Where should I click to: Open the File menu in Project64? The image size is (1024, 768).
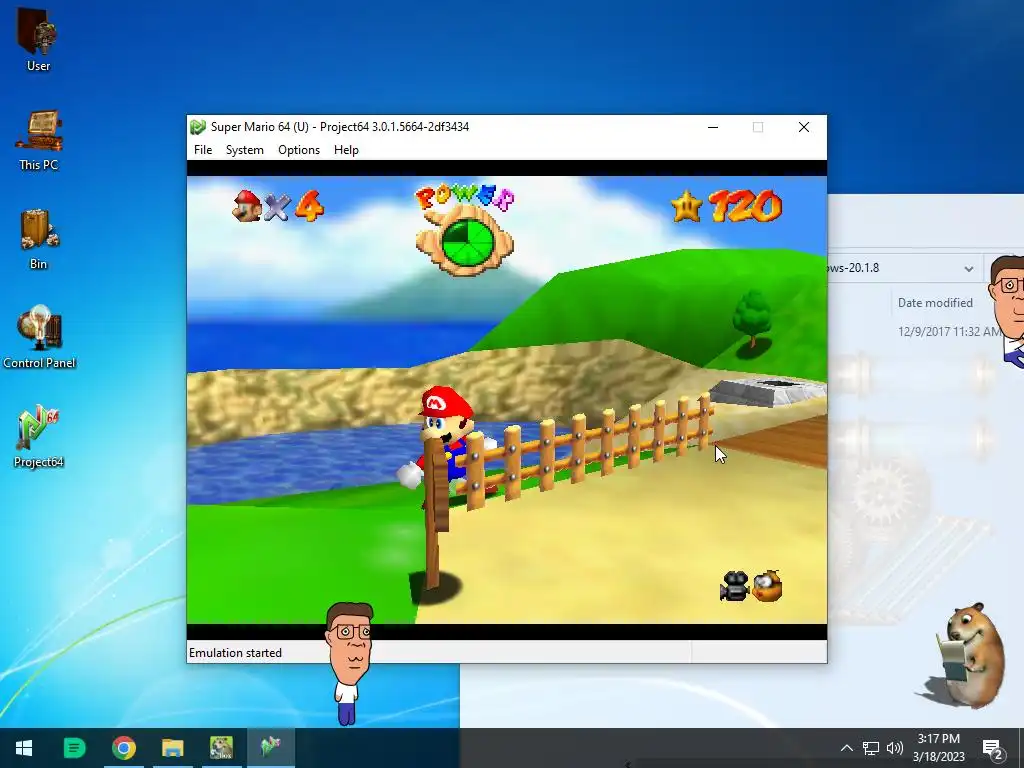[x=203, y=150]
